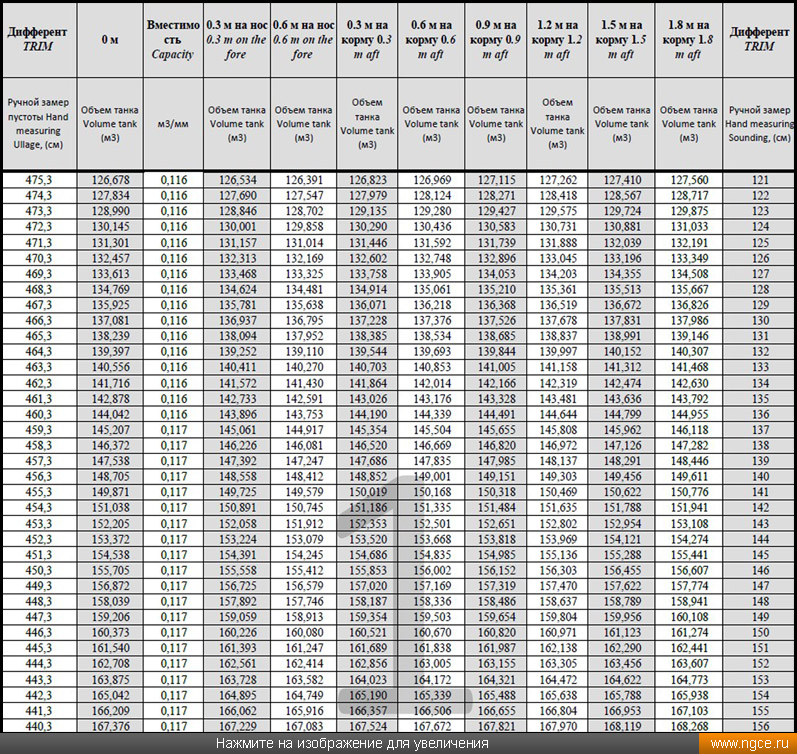
Task: Click the cell reading 139,397
Action: click(x=110, y=352)
